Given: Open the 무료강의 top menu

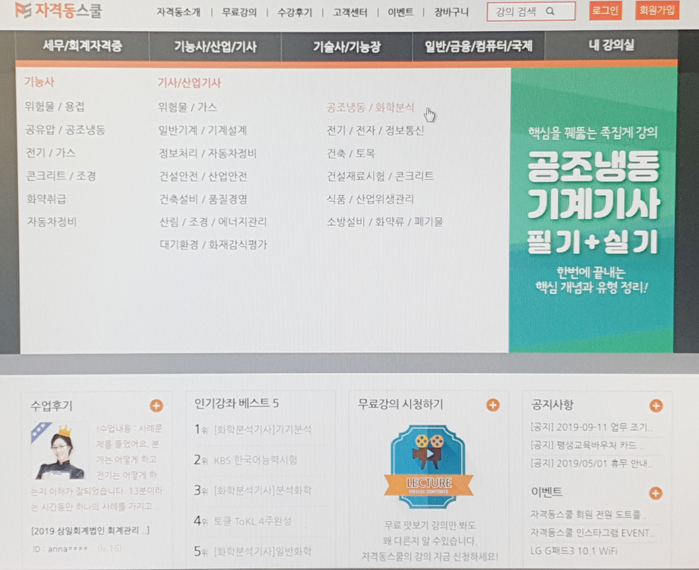Looking at the screenshot, I should 239,12.
